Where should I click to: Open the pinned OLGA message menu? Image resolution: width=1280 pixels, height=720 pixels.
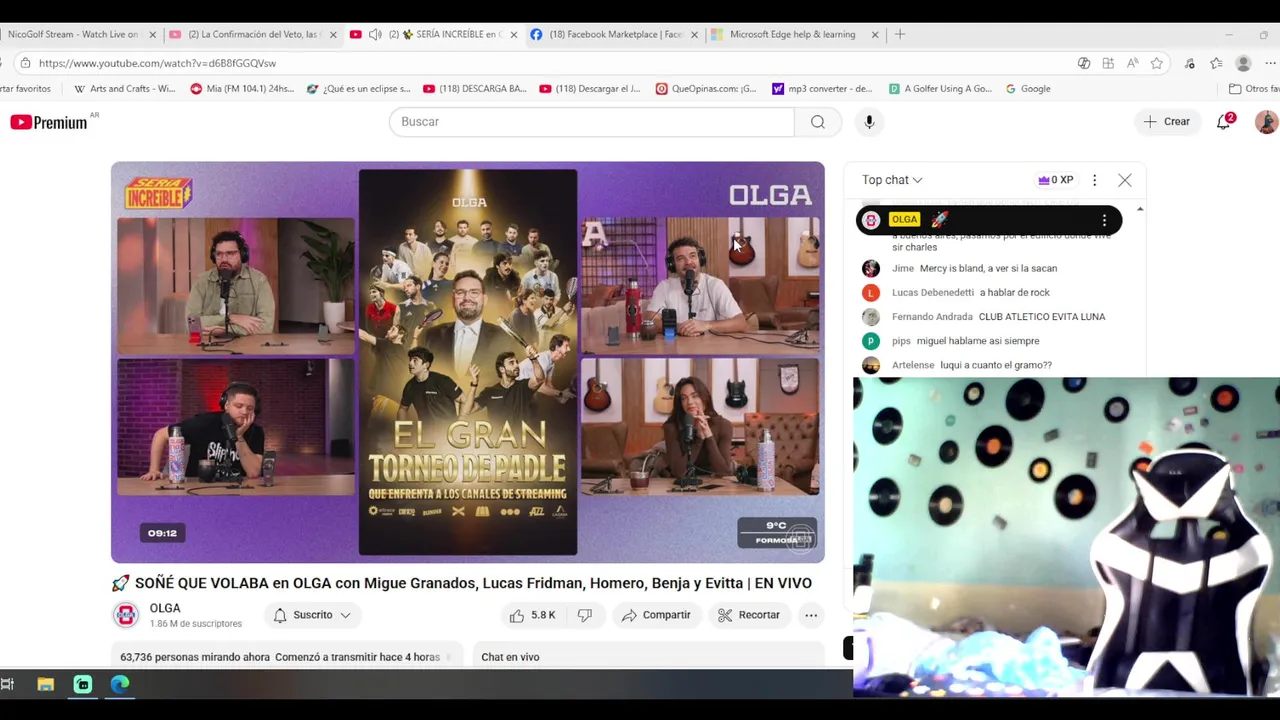click(x=1104, y=220)
